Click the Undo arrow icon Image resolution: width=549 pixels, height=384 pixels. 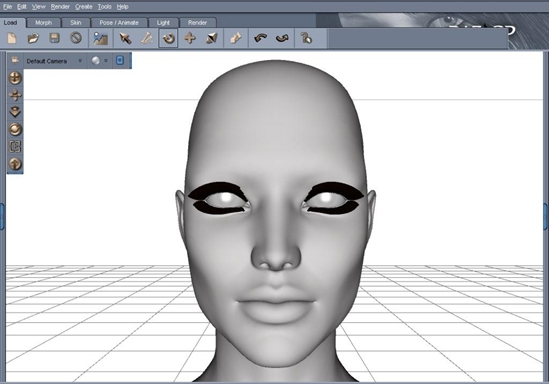click(260, 38)
